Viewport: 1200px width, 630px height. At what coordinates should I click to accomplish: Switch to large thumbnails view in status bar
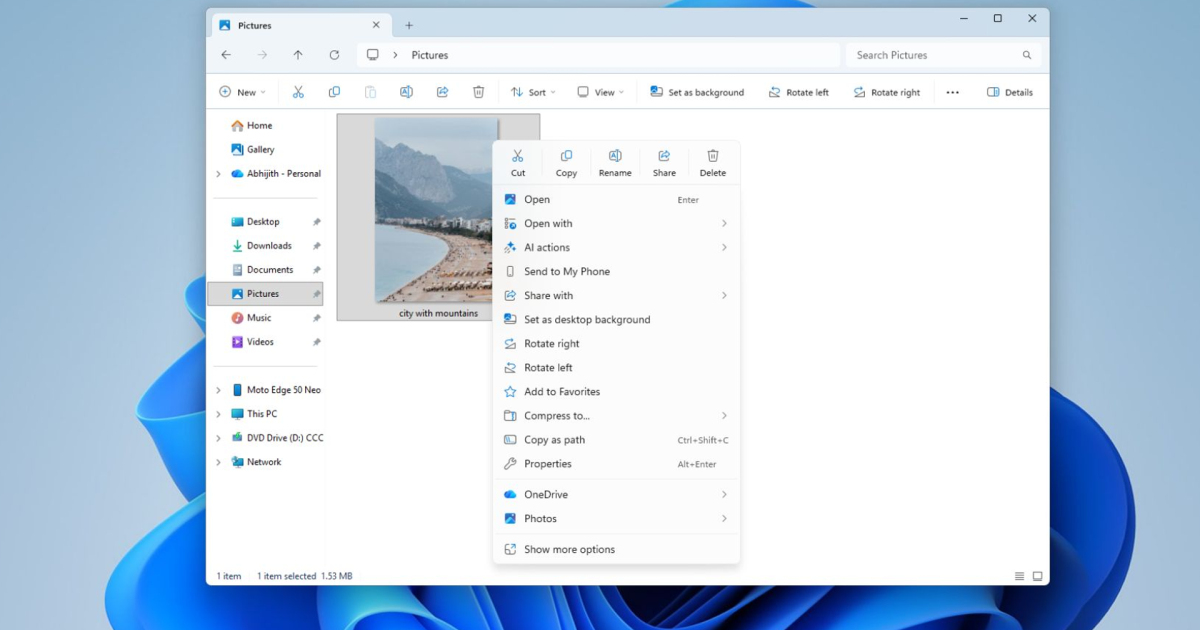coord(1037,576)
